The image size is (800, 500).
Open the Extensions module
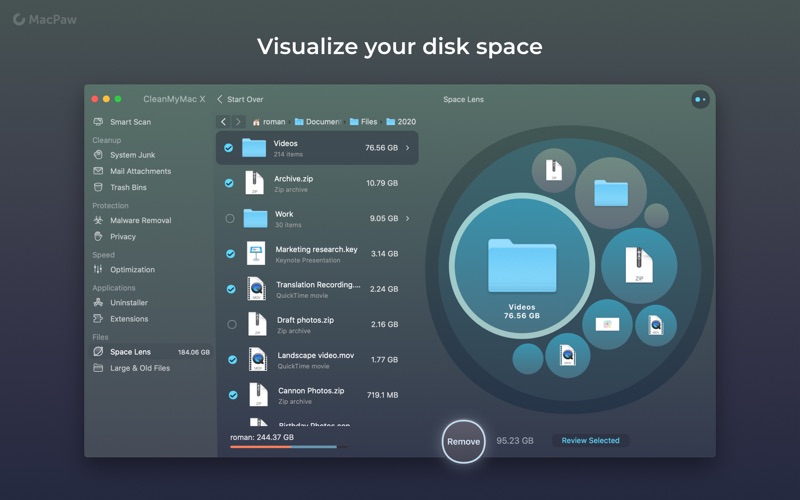click(129, 319)
